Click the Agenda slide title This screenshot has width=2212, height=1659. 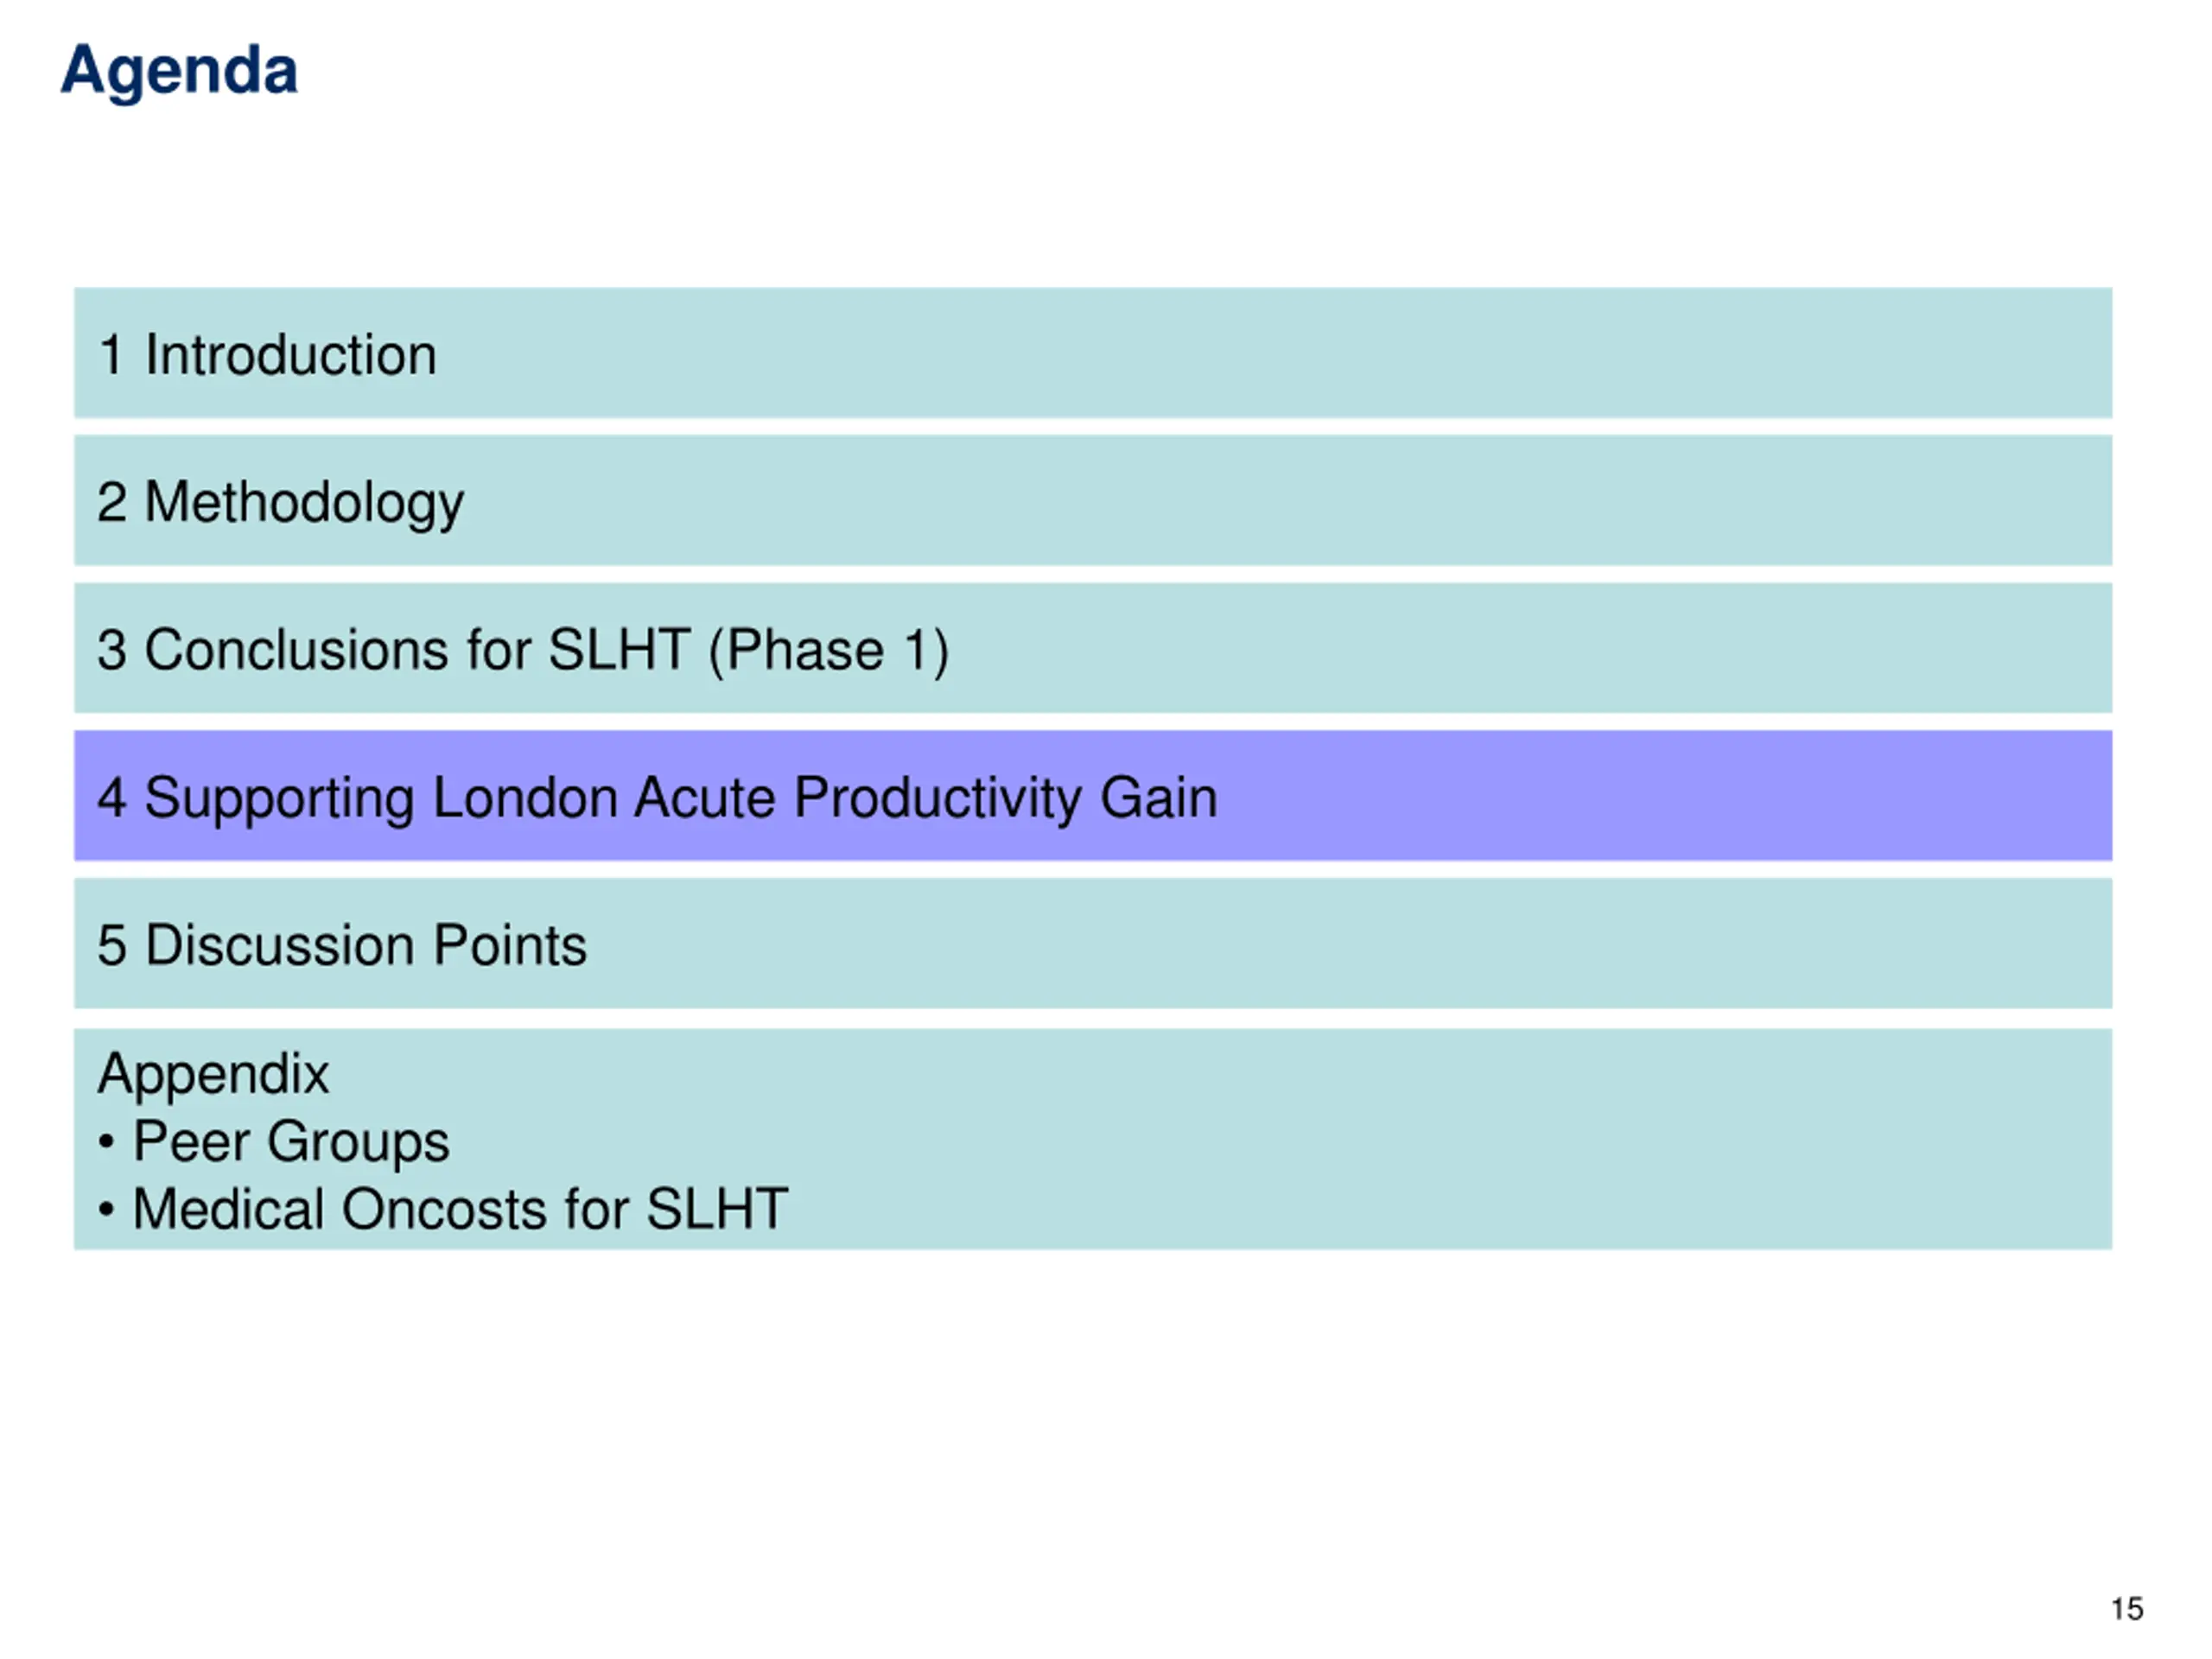click(x=179, y=72)
